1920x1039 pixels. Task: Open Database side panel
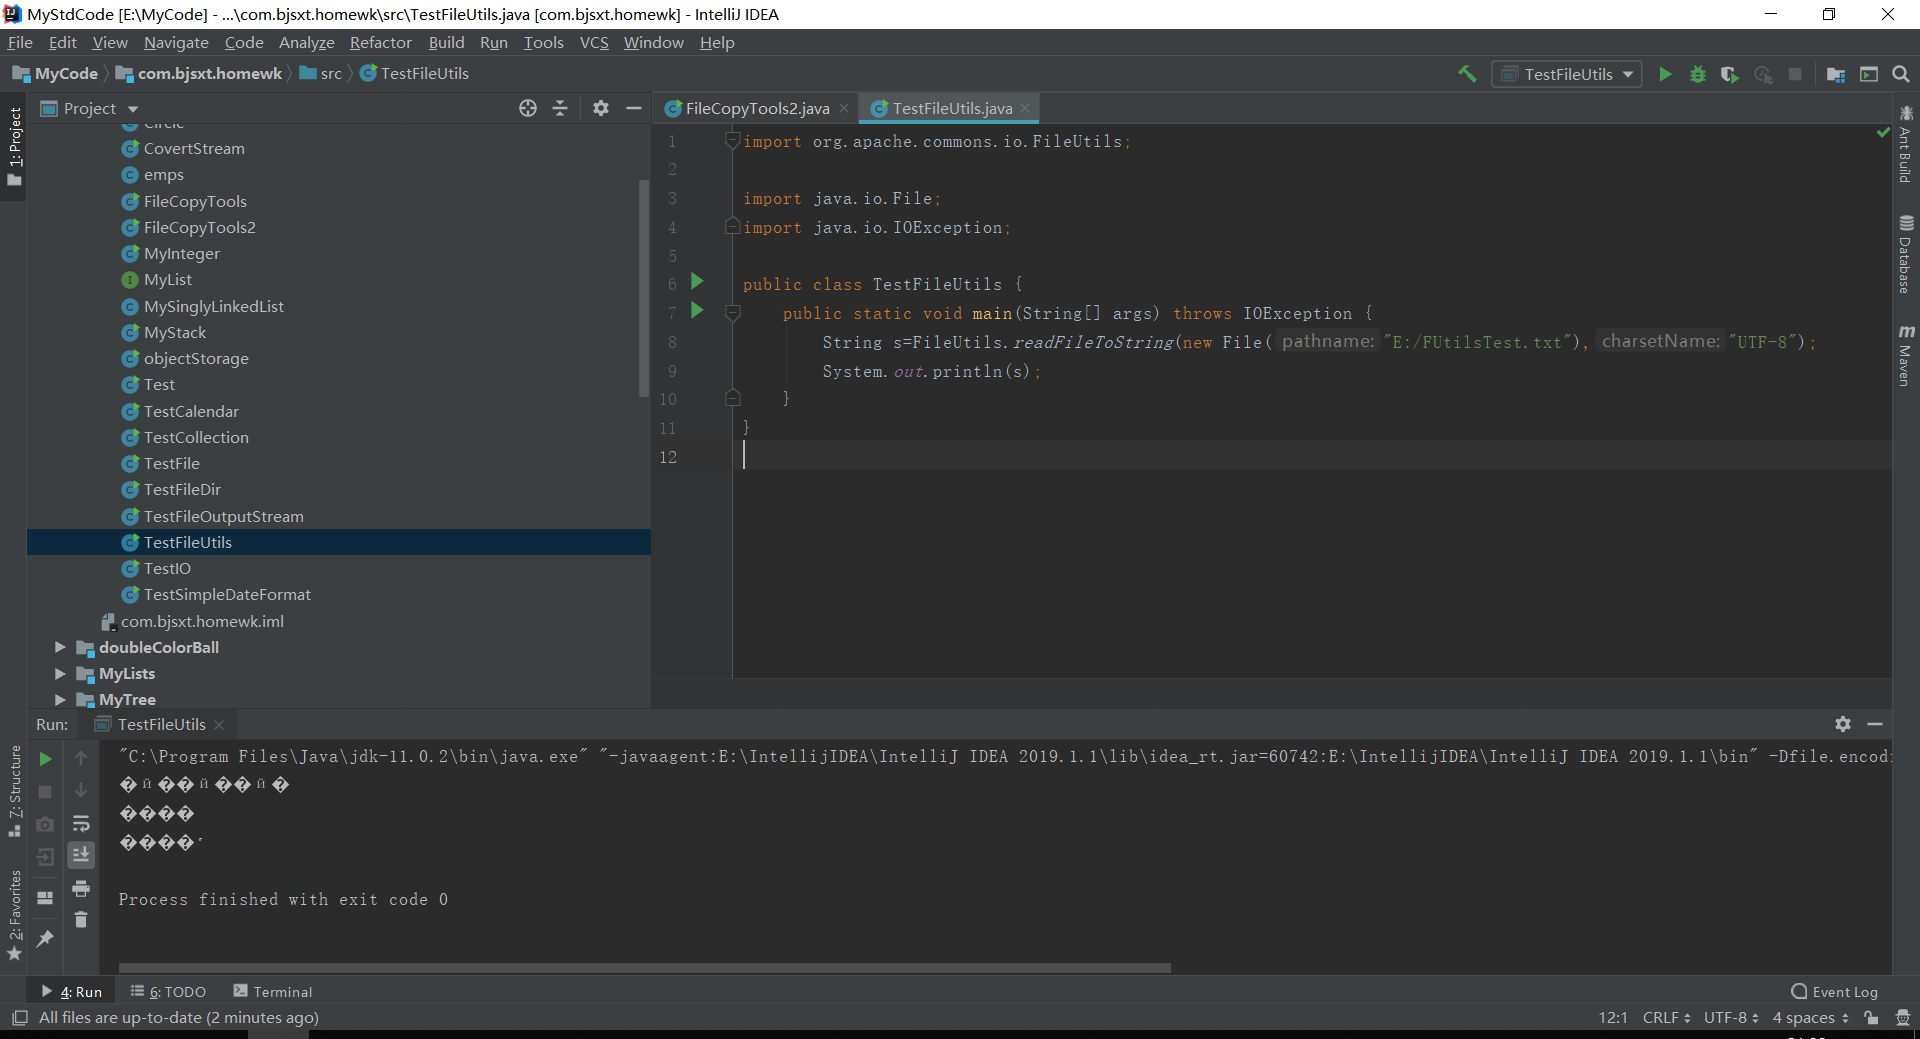tap(1906, 254)
